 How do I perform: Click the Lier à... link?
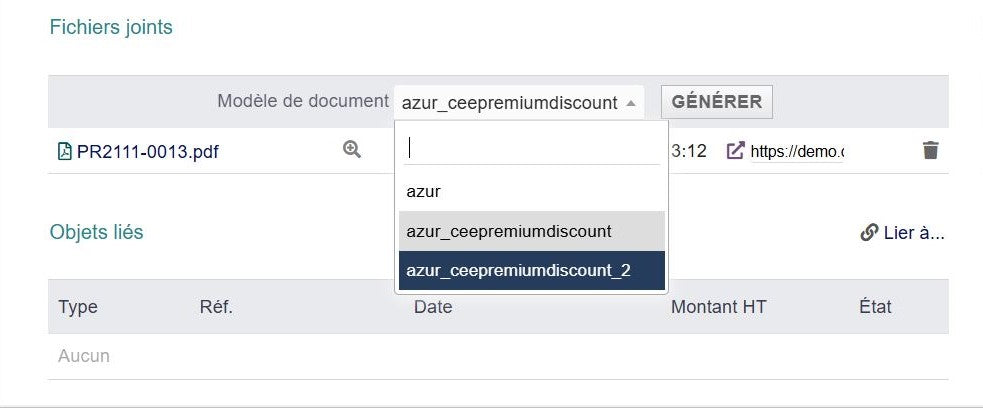(913, 233)
